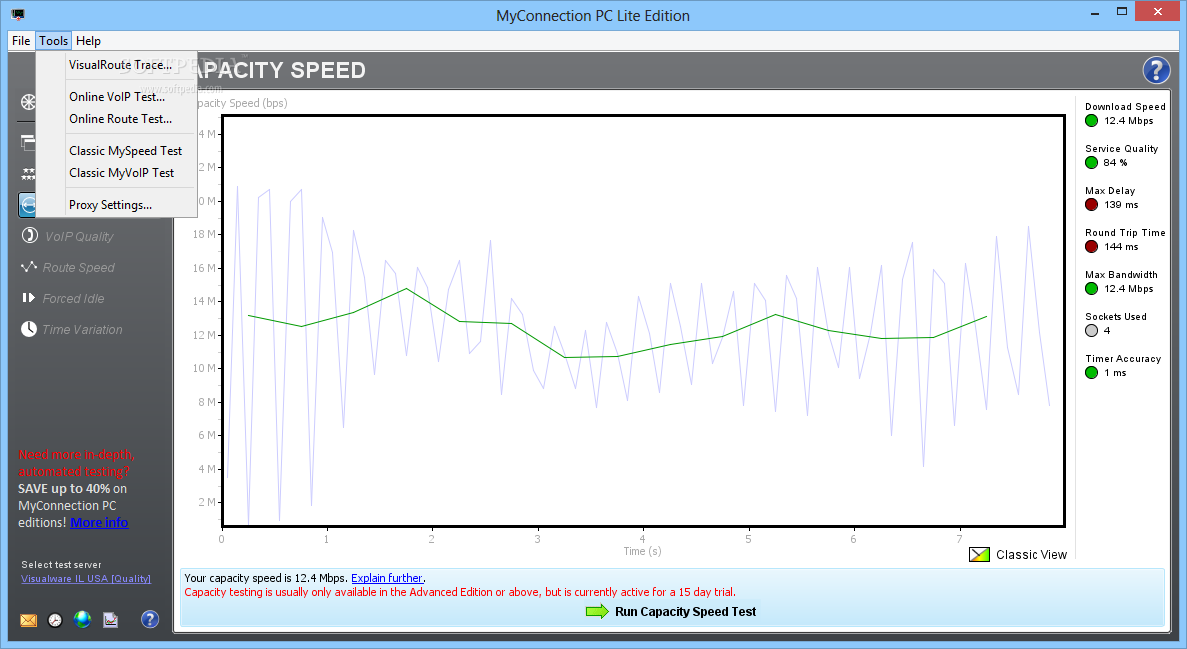
Task: Open the chart report document icon
Action: tap(111, 620)
